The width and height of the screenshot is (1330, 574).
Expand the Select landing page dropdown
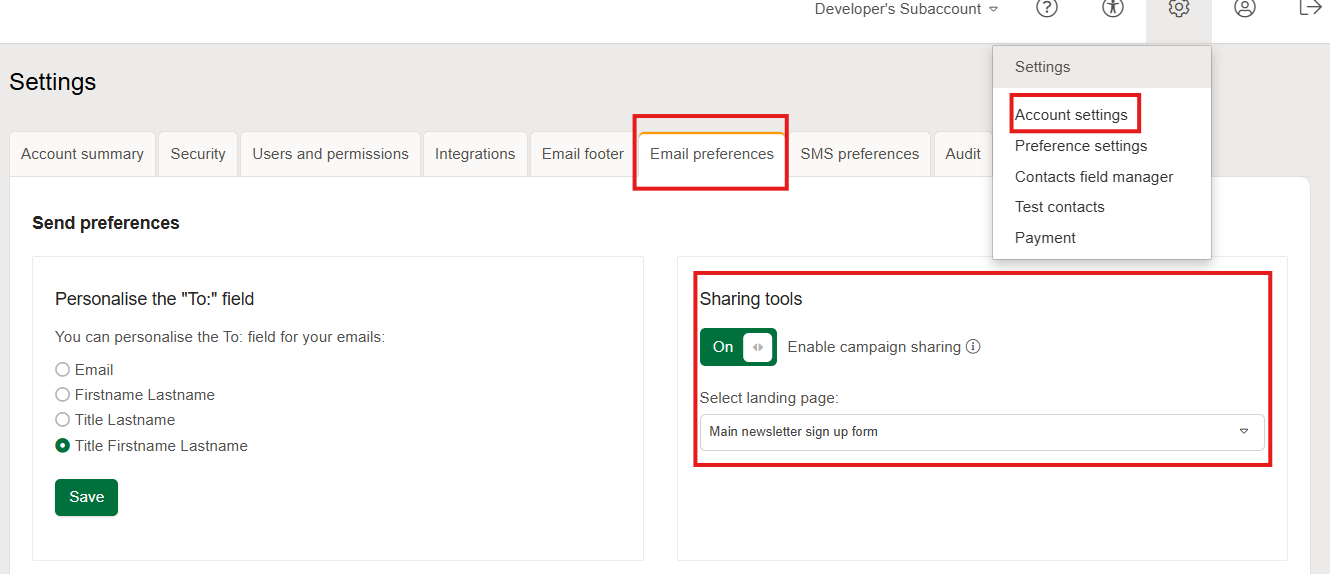982,432
